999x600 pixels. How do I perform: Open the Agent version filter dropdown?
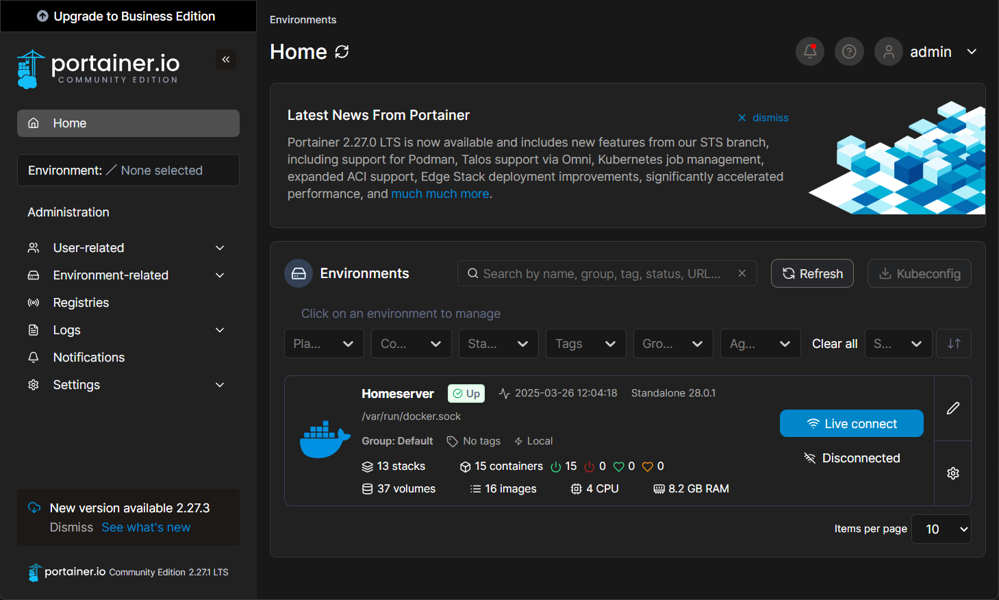(x=760, y=344)
